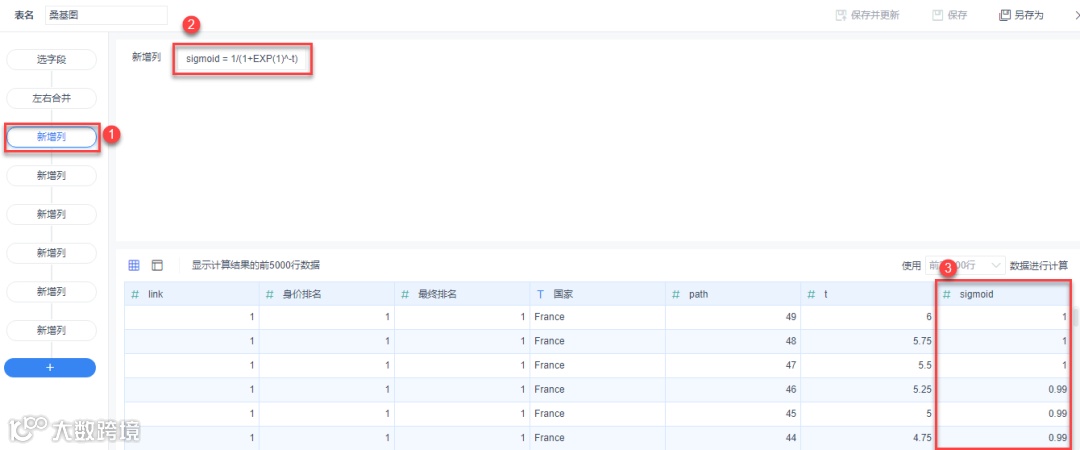Click the path cell with value 48
The image size is (1080, 450).
click(x=733, y=341)
